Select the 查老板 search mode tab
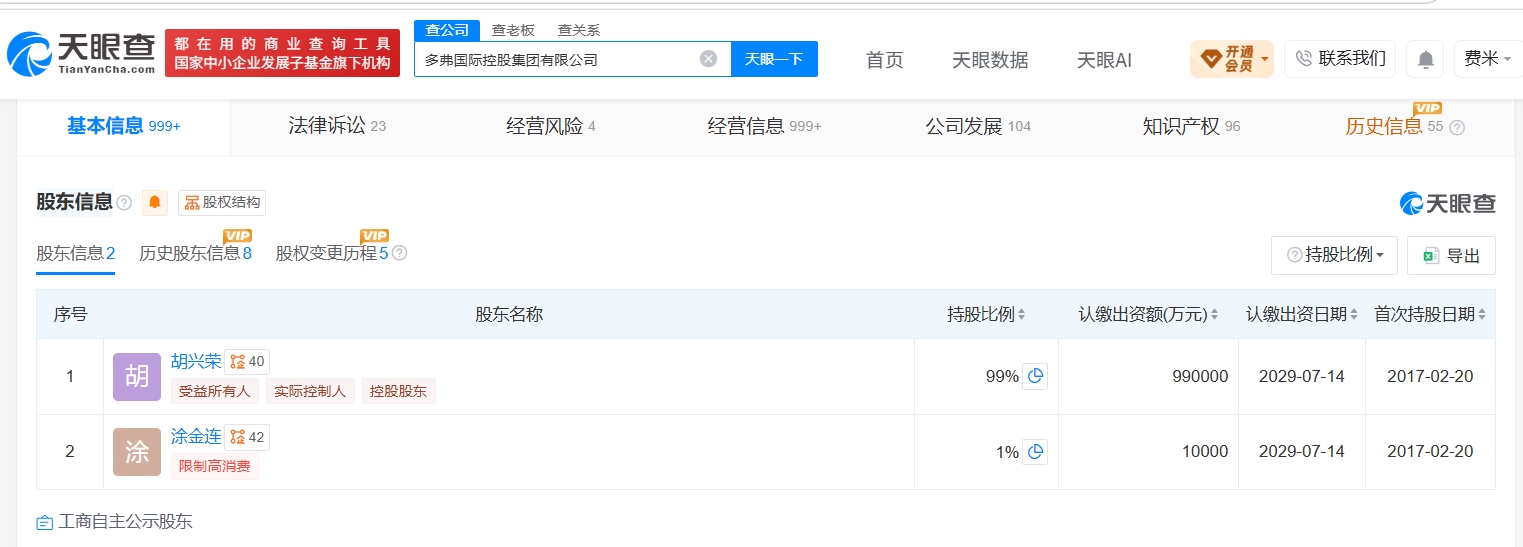1523x547 pixels. 513,30
